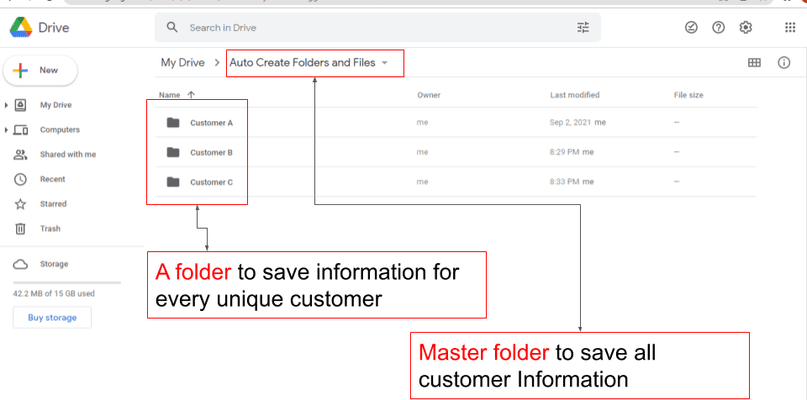Type in the Search in Drive field
The image size is (807, 400).
[x=377, y=27]
